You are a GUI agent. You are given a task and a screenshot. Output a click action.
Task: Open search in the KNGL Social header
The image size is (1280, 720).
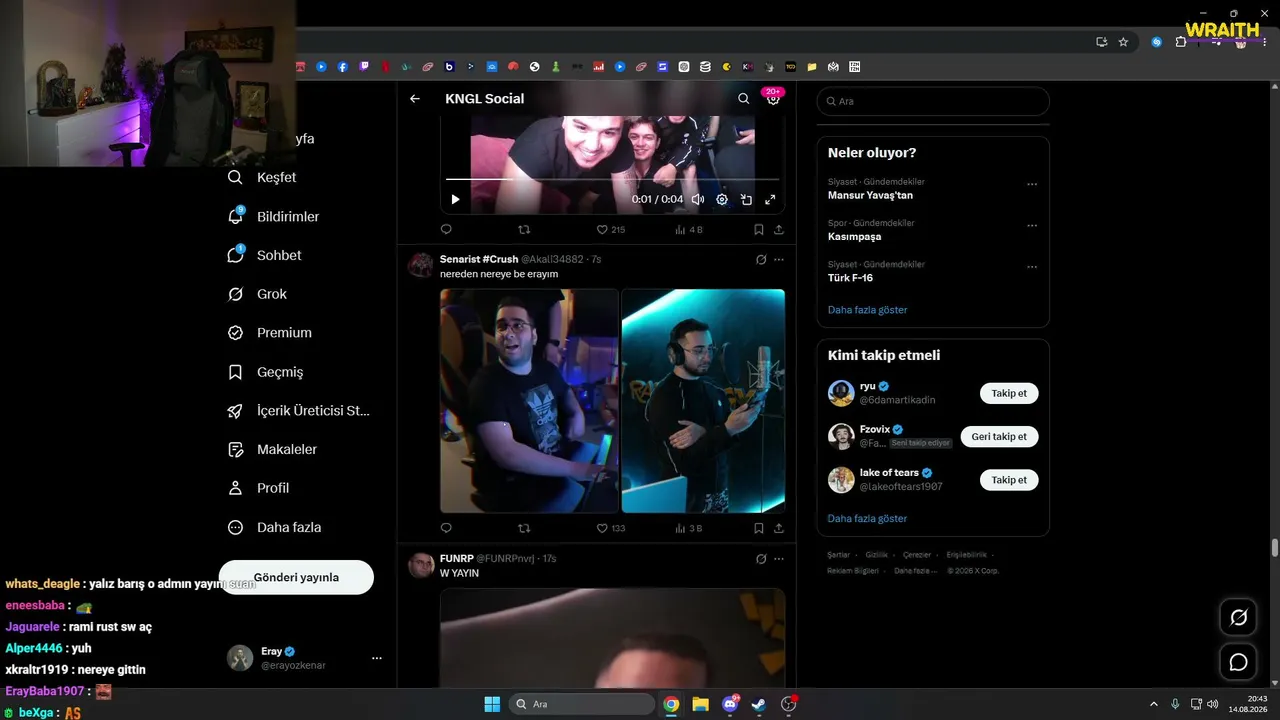743,99
